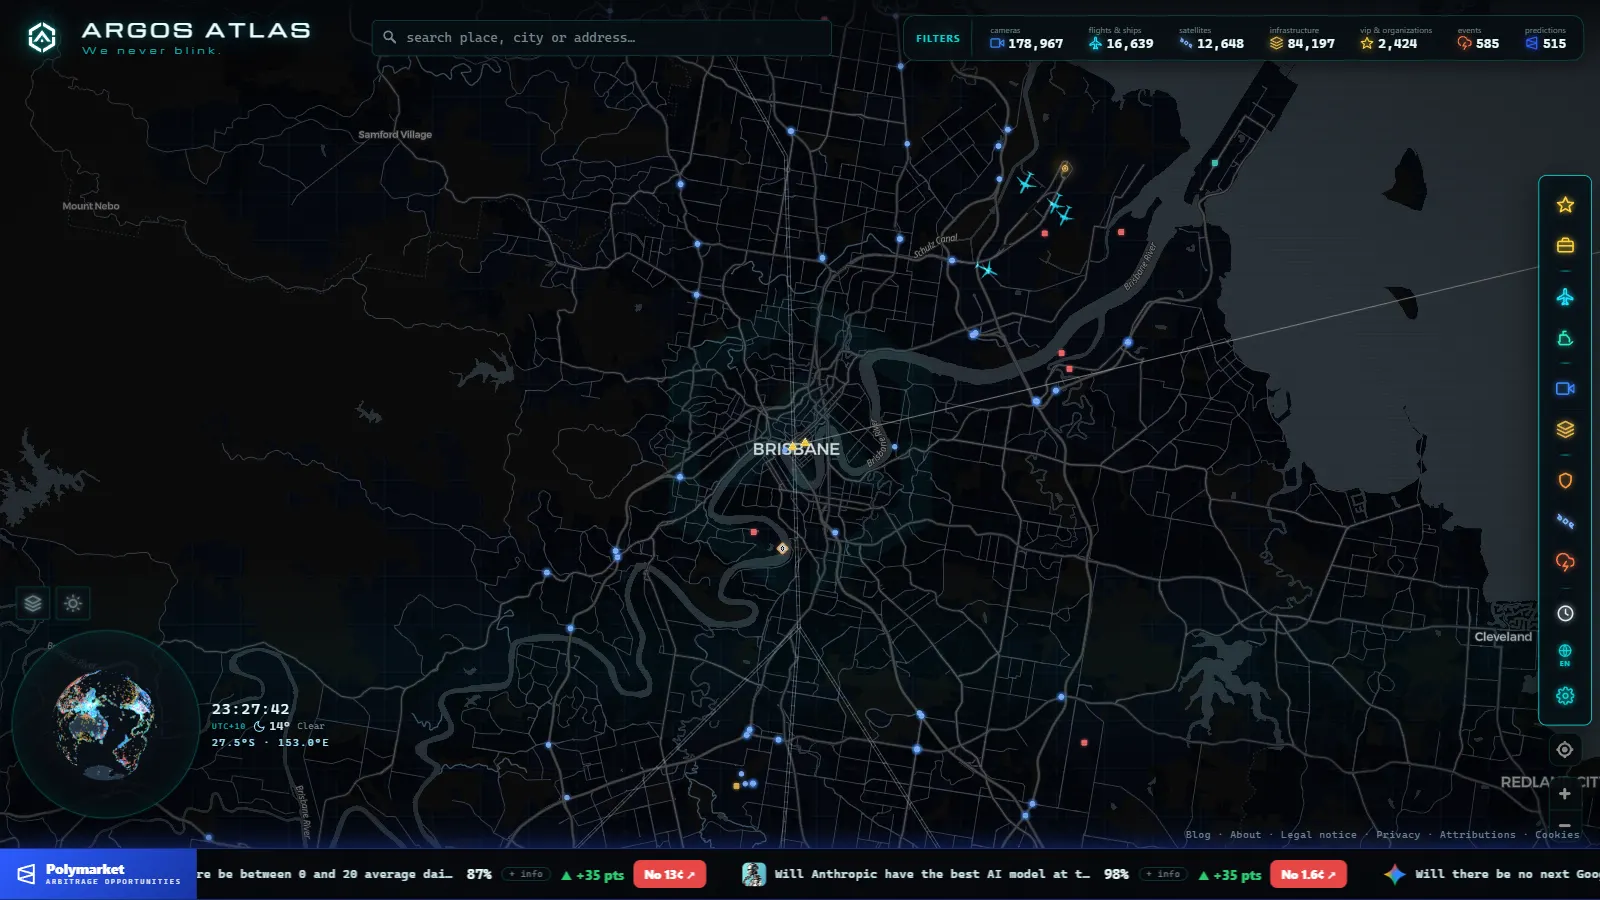Viewport: 1600px width, 900px height.
Task: Toggle cameras filter showing 178,967
Action: pos(1026,39)
